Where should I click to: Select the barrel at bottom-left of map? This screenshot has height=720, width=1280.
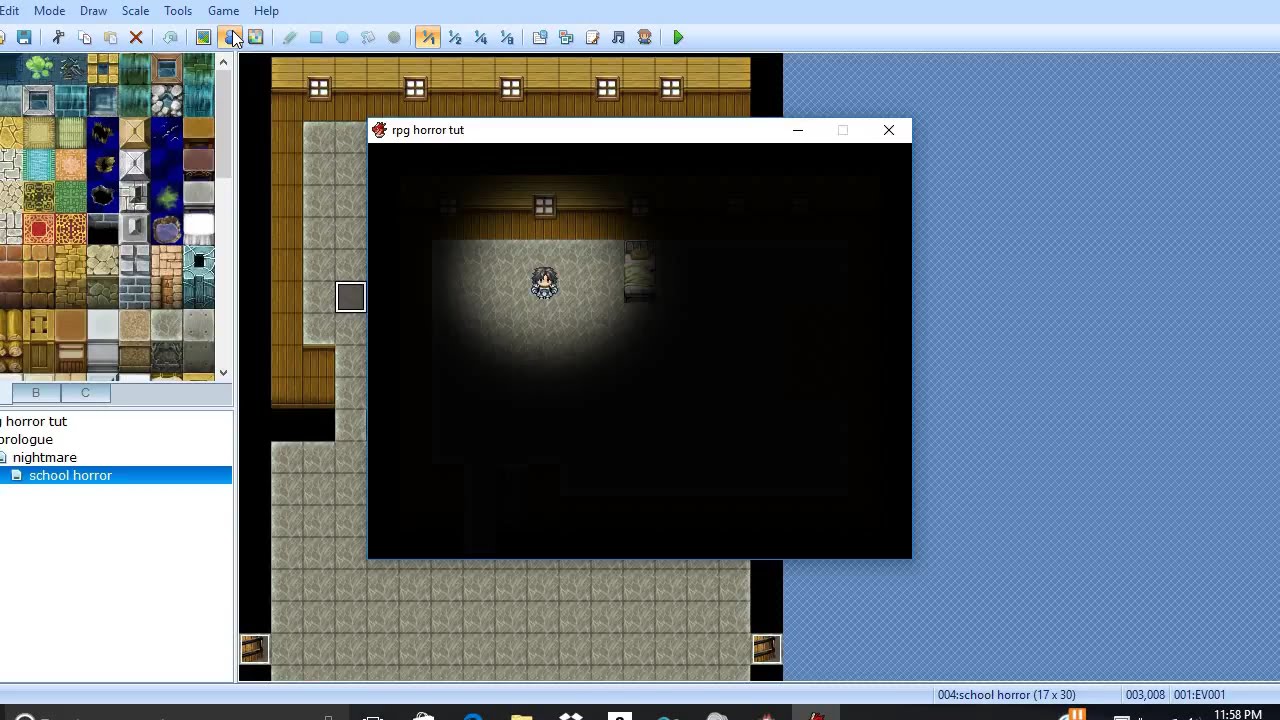(x=254, y=649)
